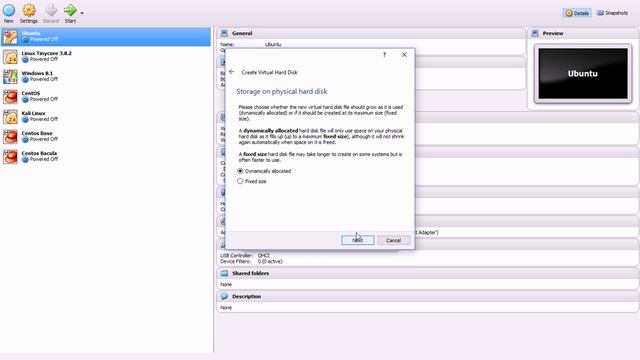Image resolution: width=640 pixels, height=360 pixels.
Task: Select the CentOS virtual machine
Action: (x=106, y=96)
